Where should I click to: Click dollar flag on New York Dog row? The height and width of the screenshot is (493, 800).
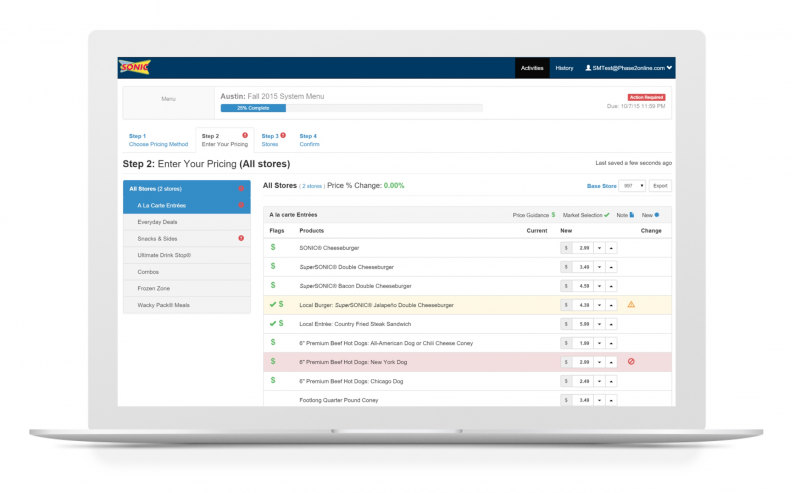273,361
